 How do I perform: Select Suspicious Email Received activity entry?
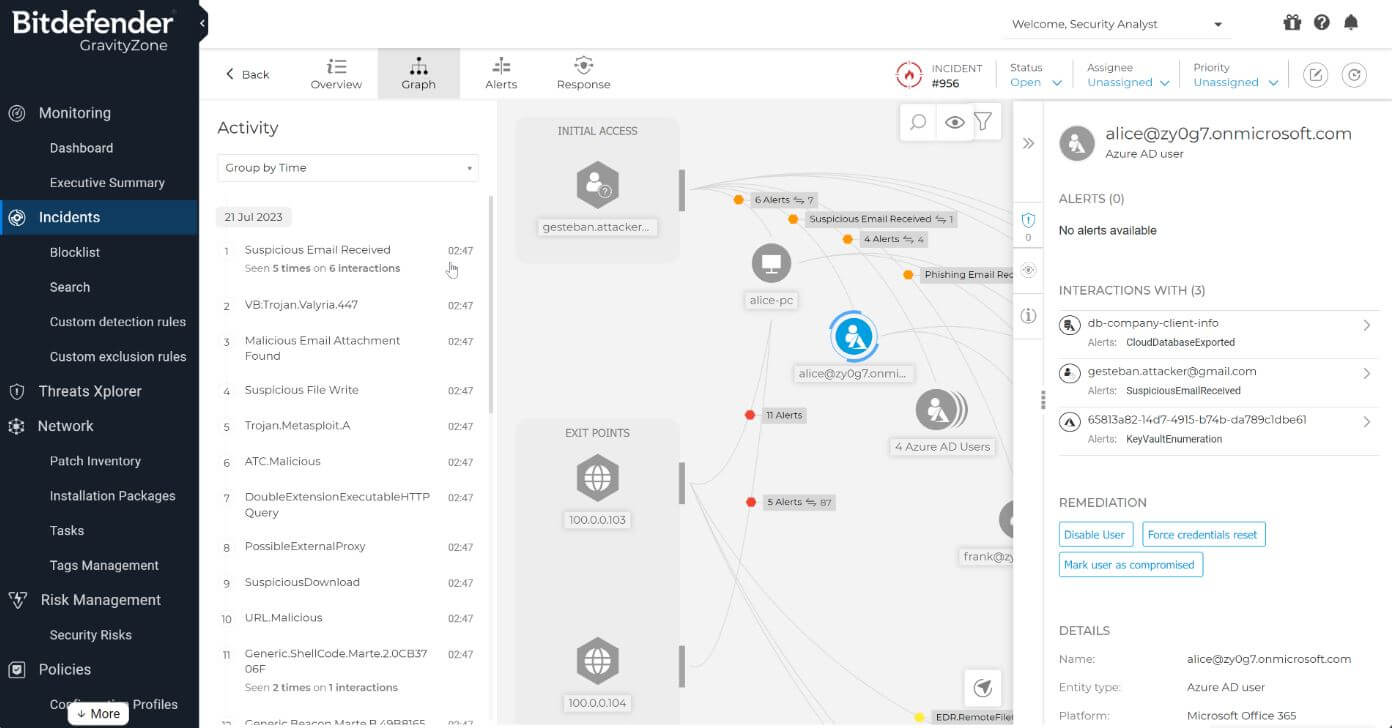tap(318, 250)
